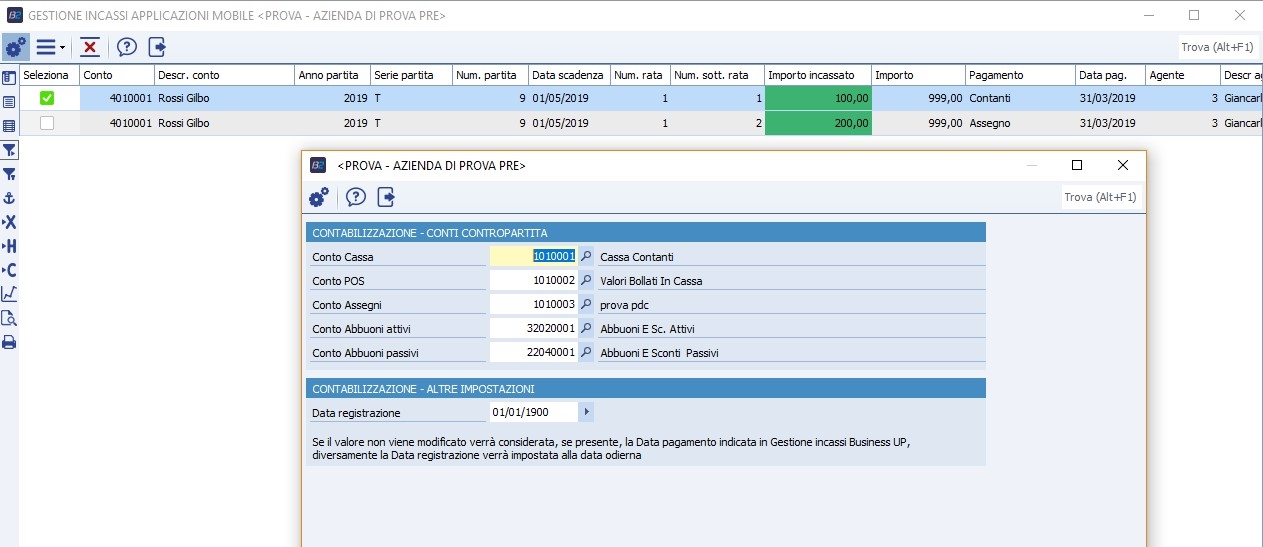Click the gears icon in the main toolbar
1263x547 pixels.
tap(15, 47)
